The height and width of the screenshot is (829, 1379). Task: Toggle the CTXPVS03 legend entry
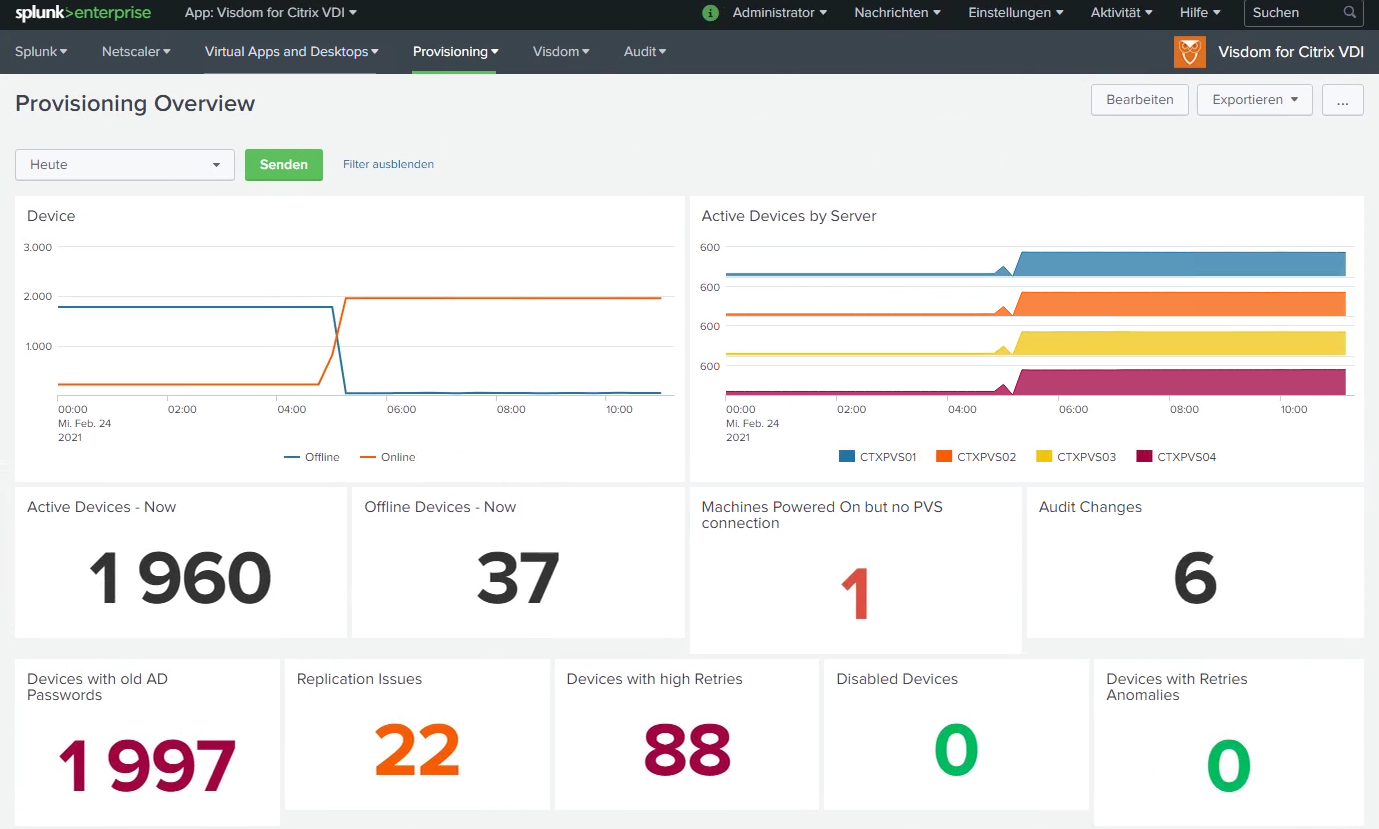click(x=1076, y=457)
